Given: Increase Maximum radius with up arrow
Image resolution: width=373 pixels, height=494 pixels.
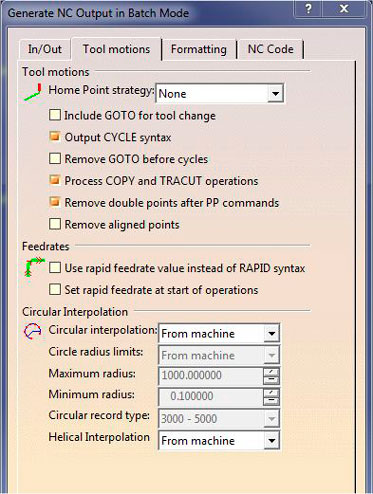Looking at the screenshot, I should (x=271, y=372).
